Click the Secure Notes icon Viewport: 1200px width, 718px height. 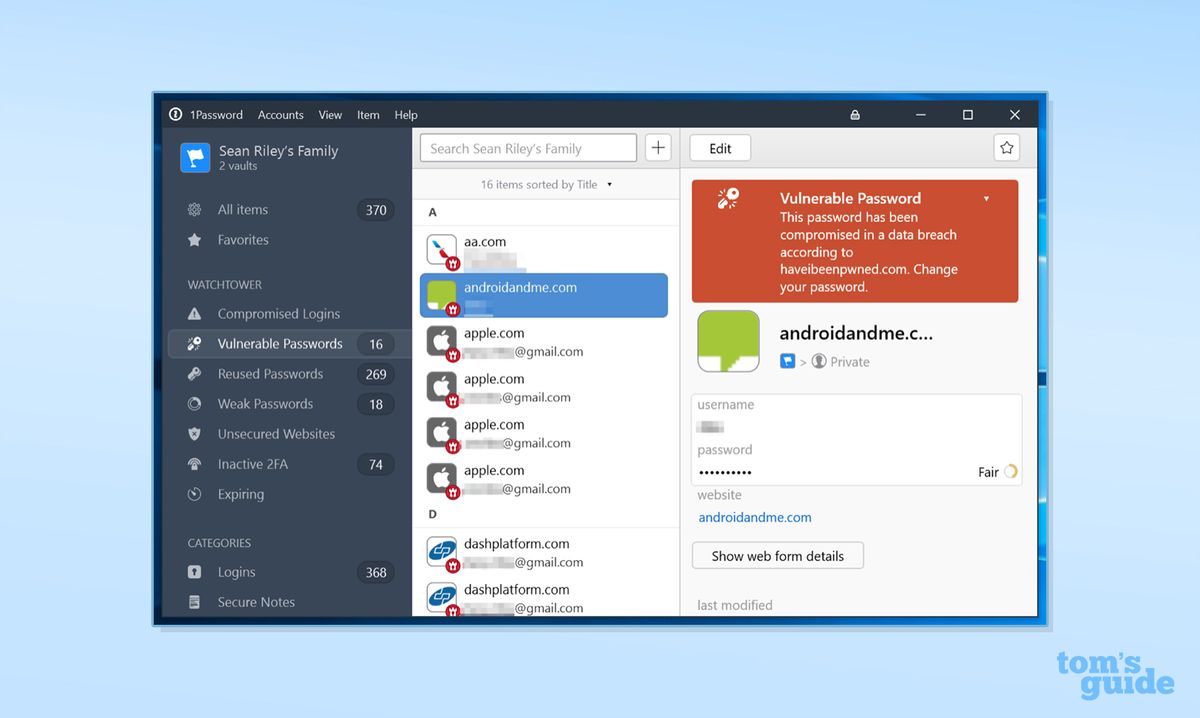coord(197,601)
